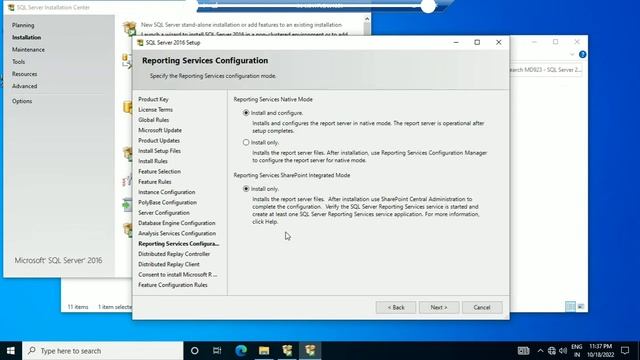This screenshot has height=360, width=640.
Task: Select Native Mode 'Install only' radio
Action: click(x=246, y=142)
